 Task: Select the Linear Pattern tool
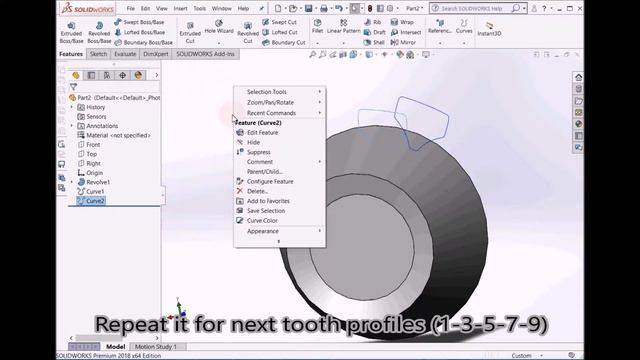click(344, 26)
